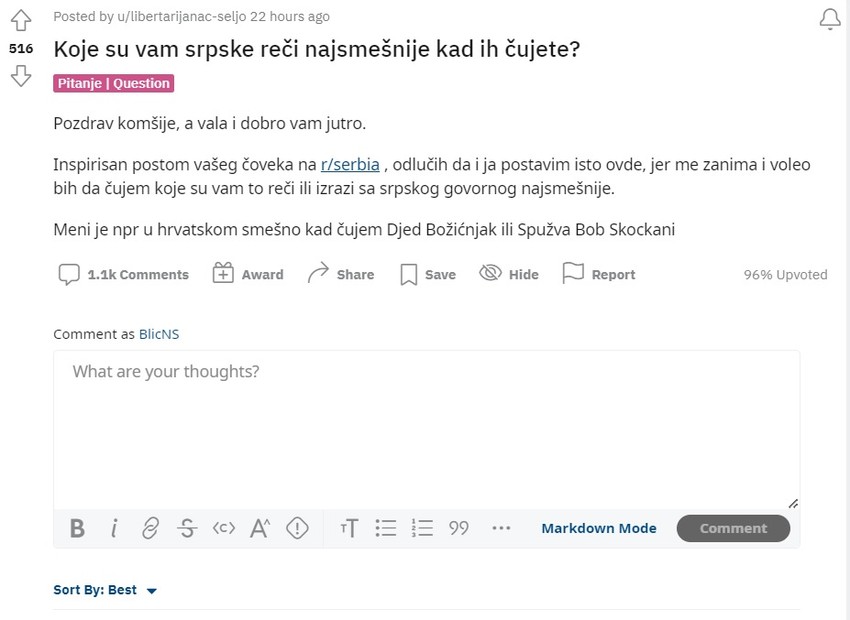The image size is (850, 620).
Task: Toggle bold formatting in comment editor
Action: point(77,528)
